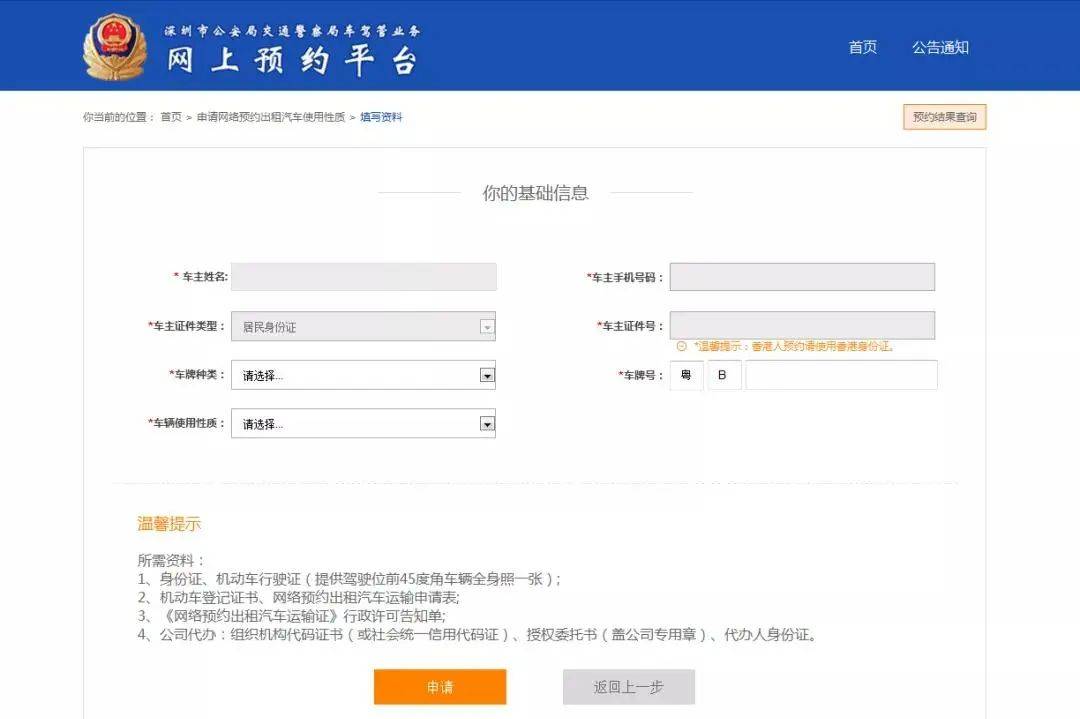Viewport: 1080px width, 719px height.
Task: Click the B plate letter box
Action: [724, 375]
